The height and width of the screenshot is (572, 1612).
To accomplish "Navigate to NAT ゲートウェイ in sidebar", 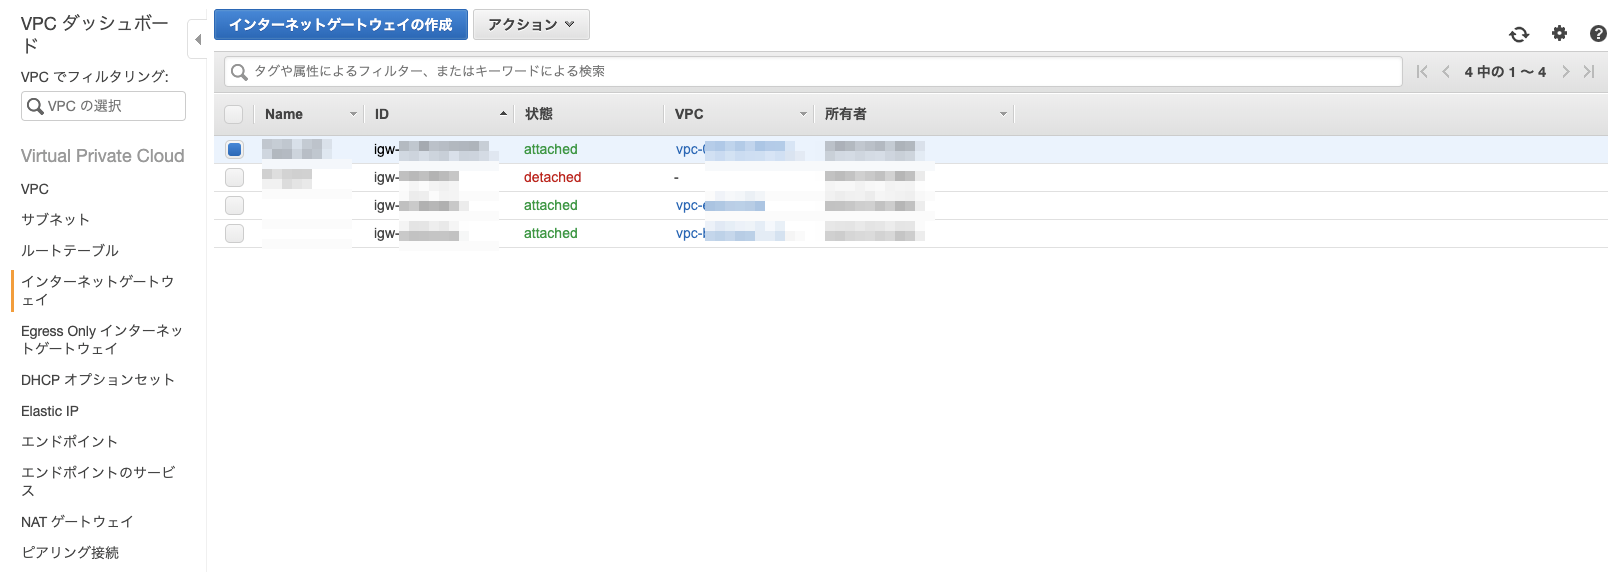I will point(77,522).
